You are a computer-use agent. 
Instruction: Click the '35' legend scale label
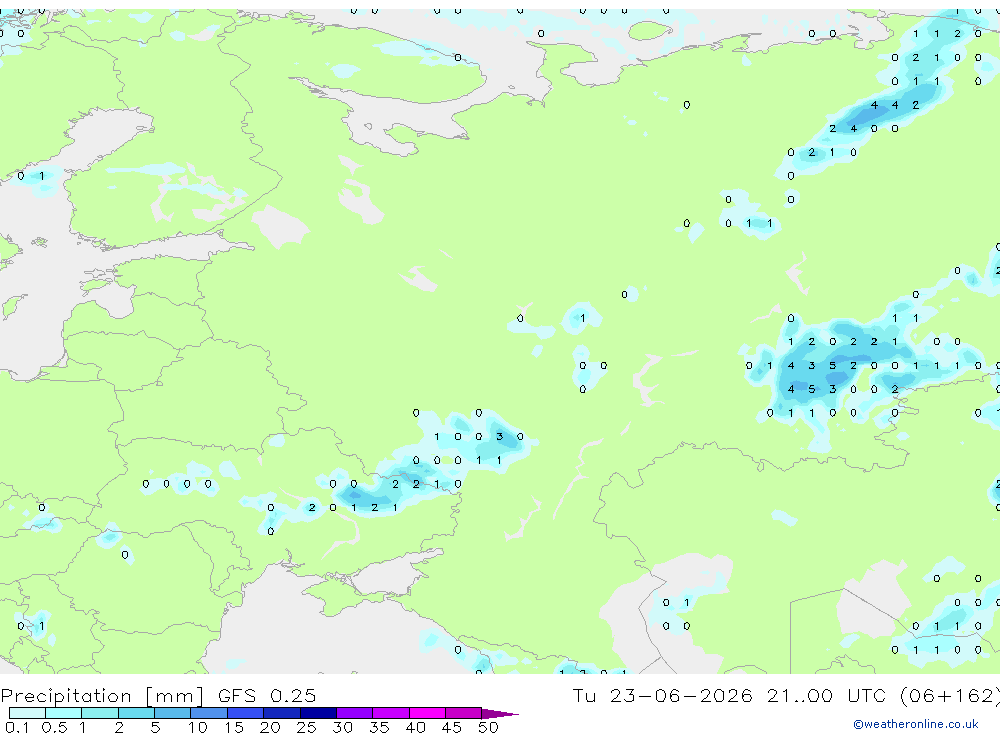(379, 727)
